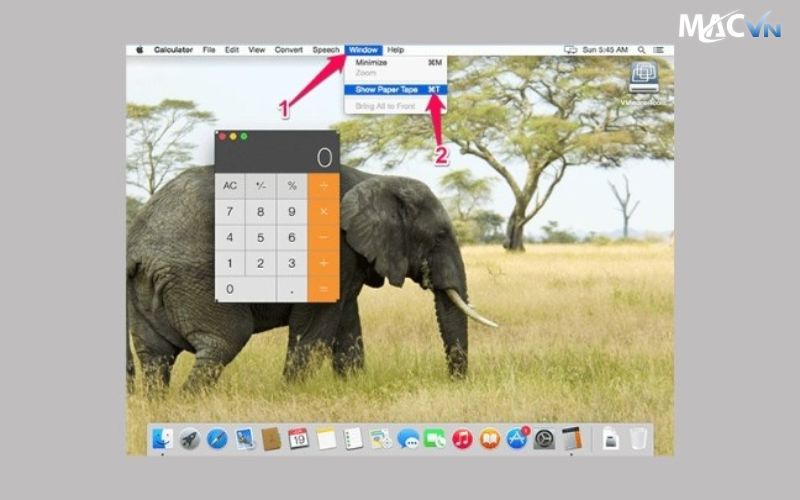Tap the orange plus key
Screen dimensions: 800x500
tap(323, 263)
